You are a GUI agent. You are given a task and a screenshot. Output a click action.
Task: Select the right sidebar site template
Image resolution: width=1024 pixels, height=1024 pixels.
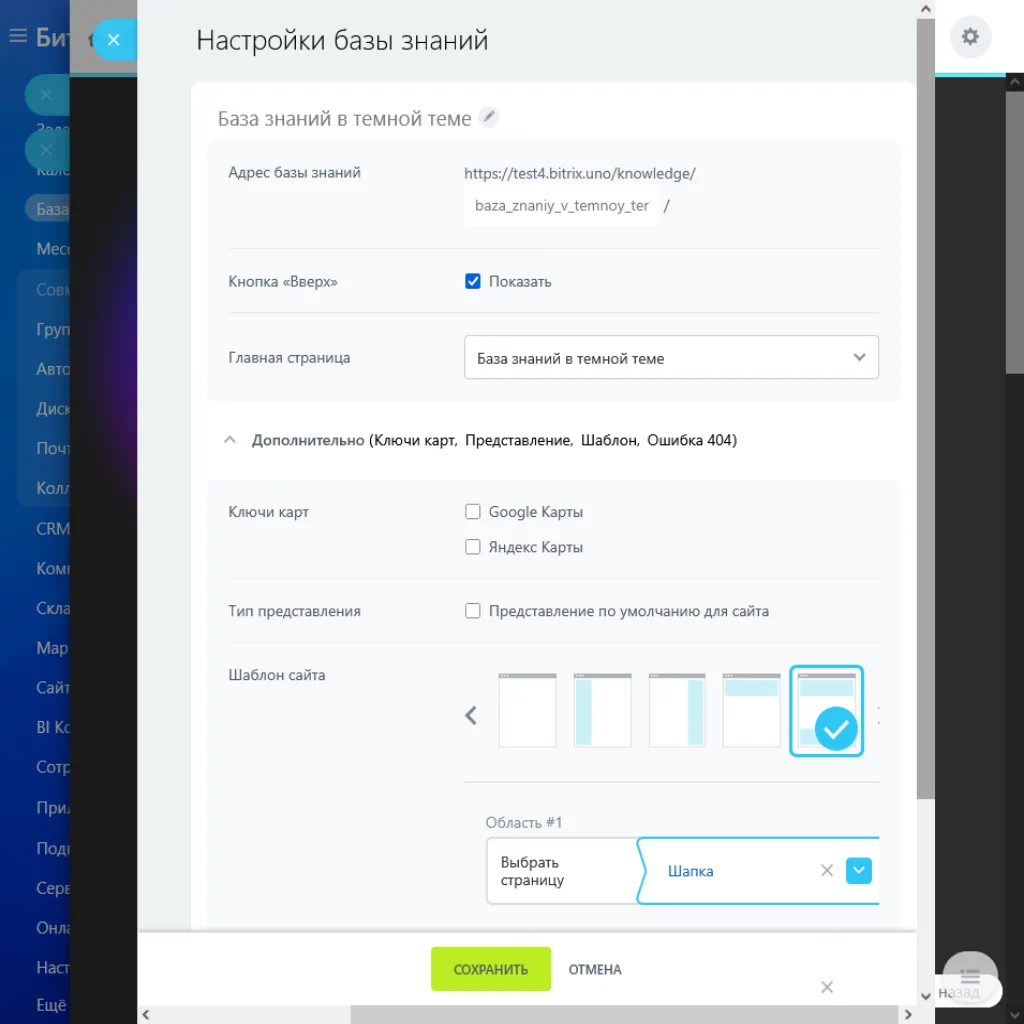[677, 711]
